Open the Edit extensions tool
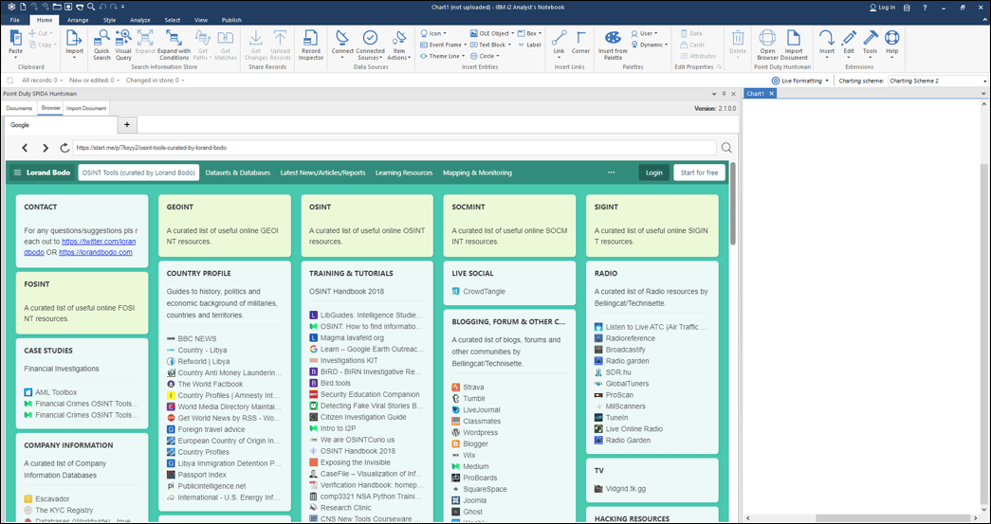Screen dimensions: 991x524 point(849,42)
